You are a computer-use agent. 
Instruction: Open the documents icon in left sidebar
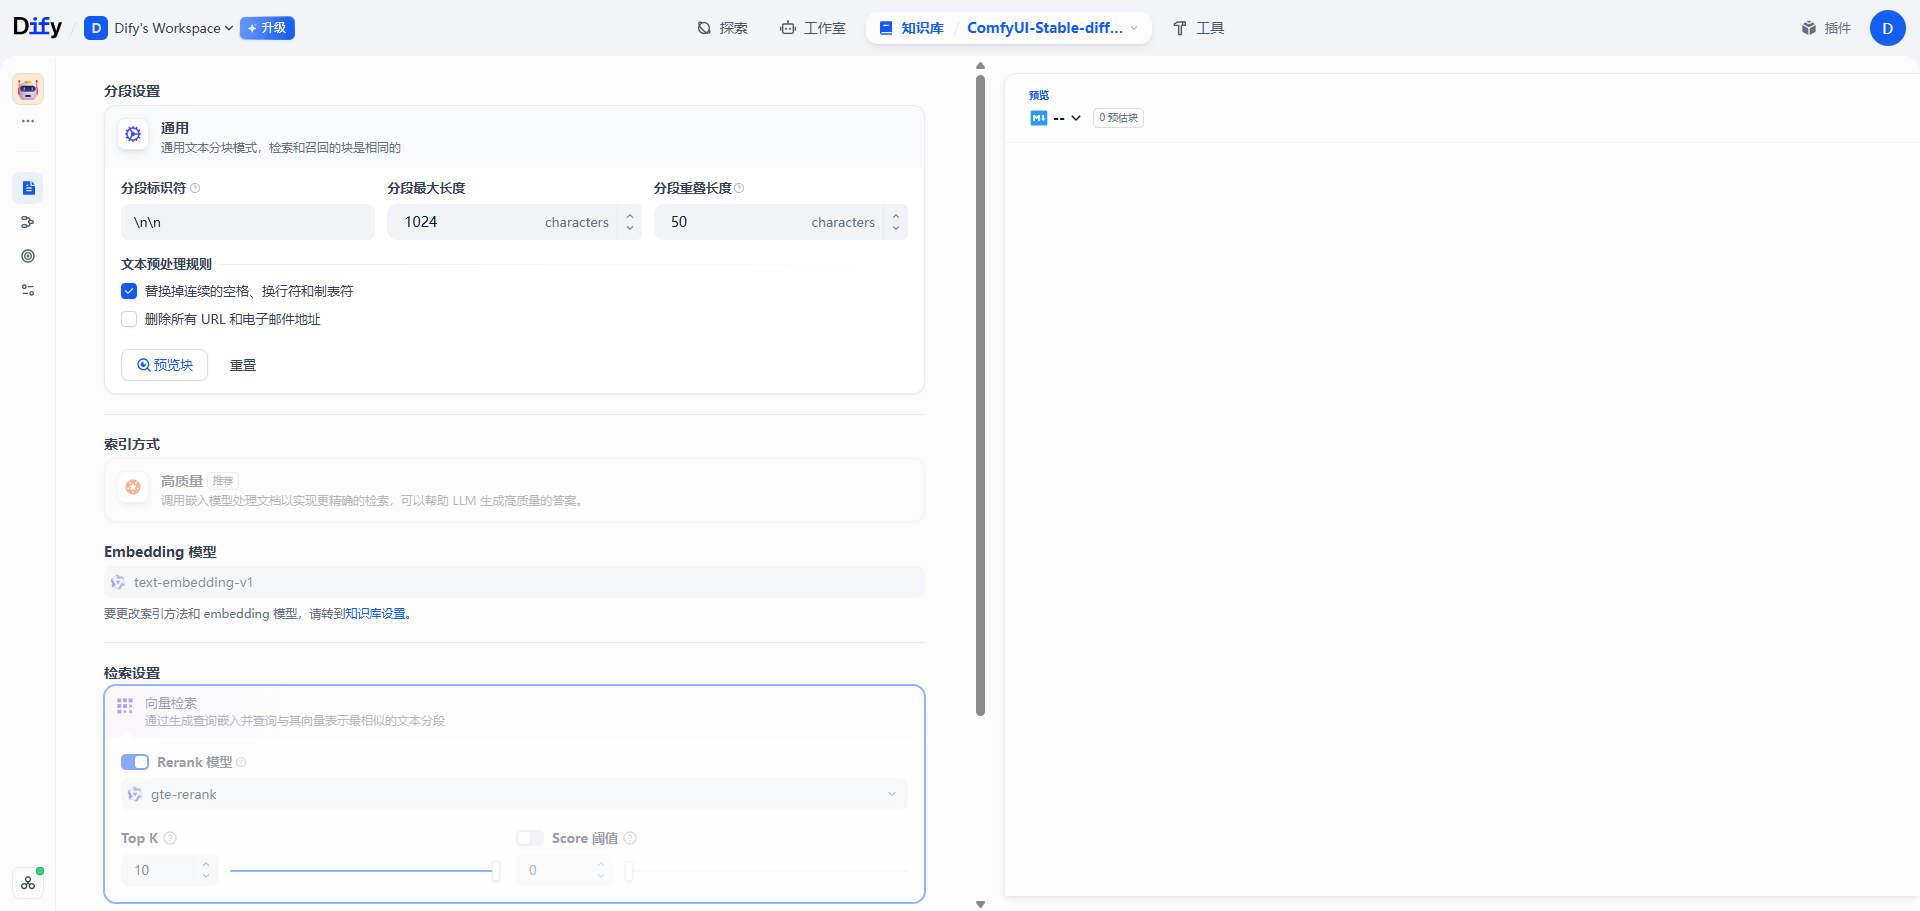pos(28,188)
